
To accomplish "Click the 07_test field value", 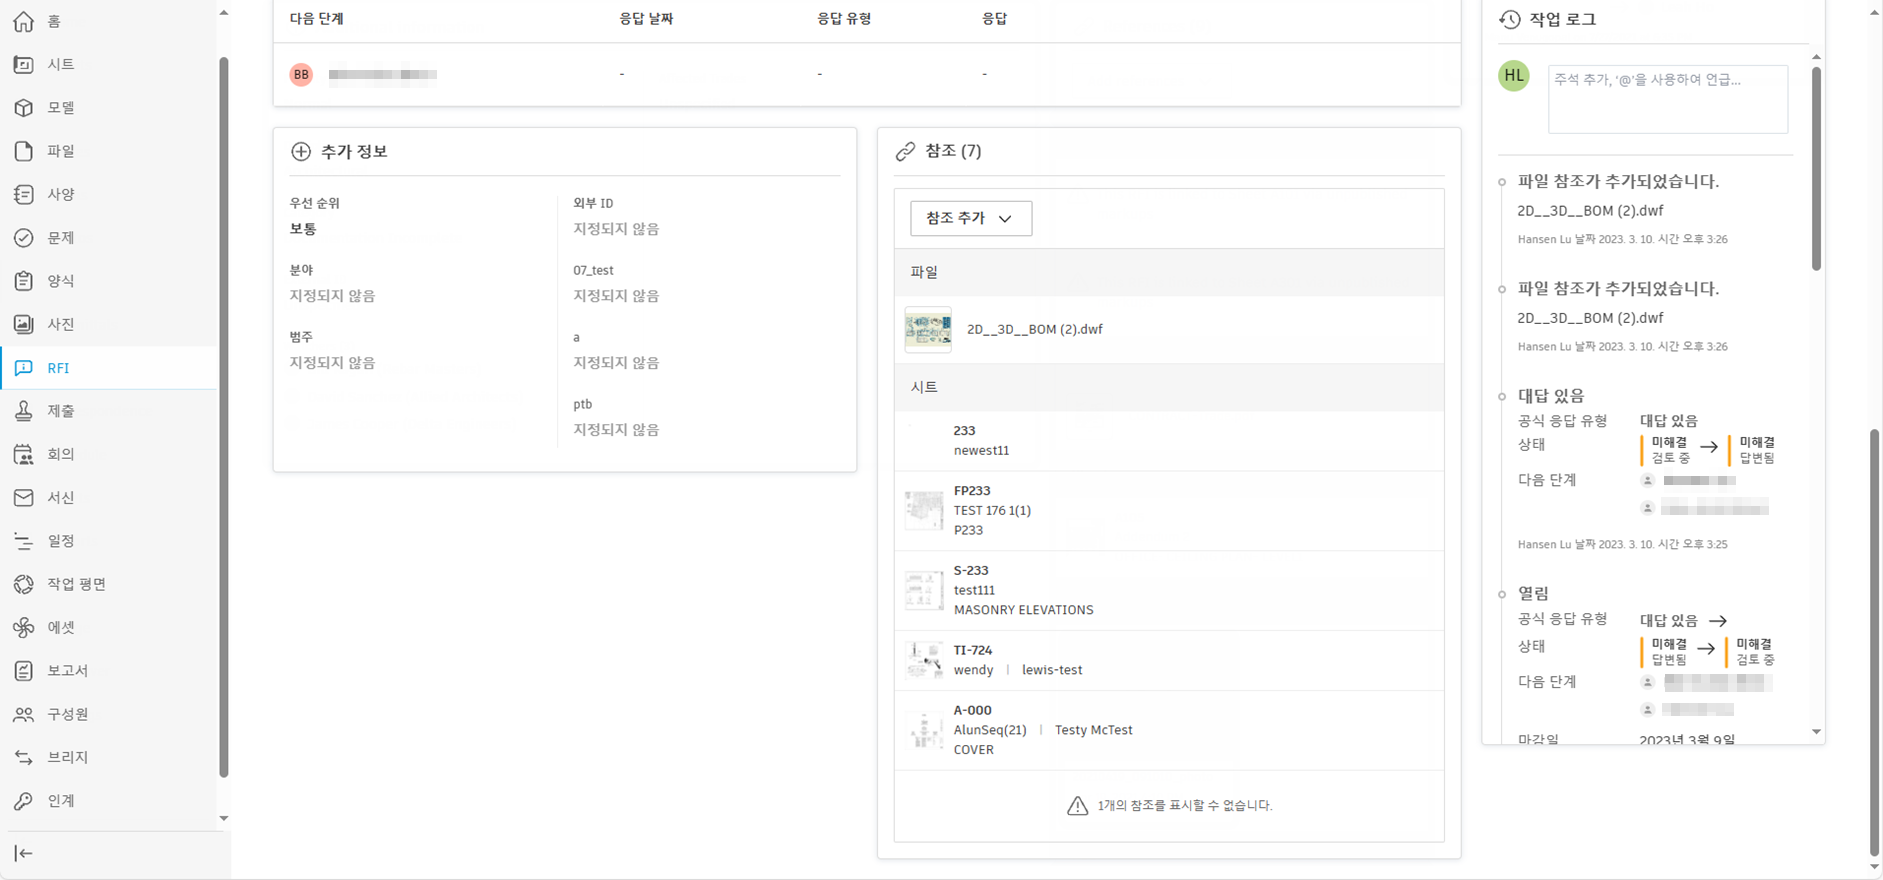I will pos(616,296).
